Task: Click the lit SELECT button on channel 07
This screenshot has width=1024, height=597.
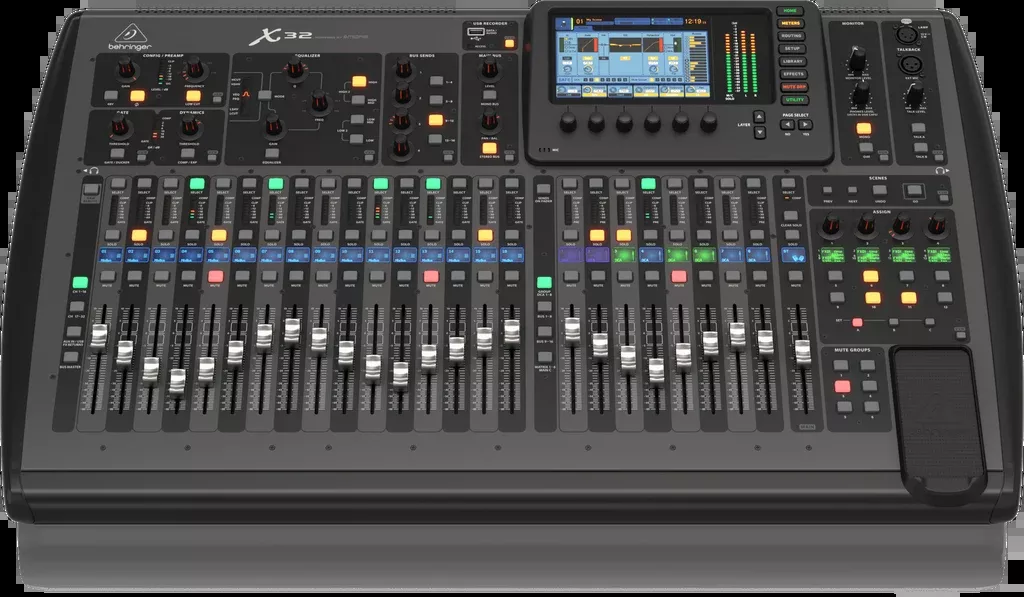Action: tap(276, 184)
